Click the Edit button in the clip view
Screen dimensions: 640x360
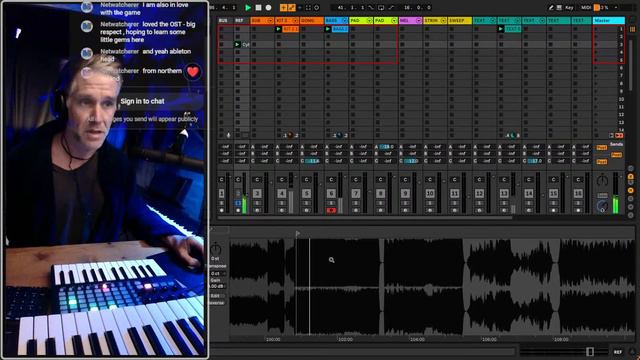[x=216, y=296]
